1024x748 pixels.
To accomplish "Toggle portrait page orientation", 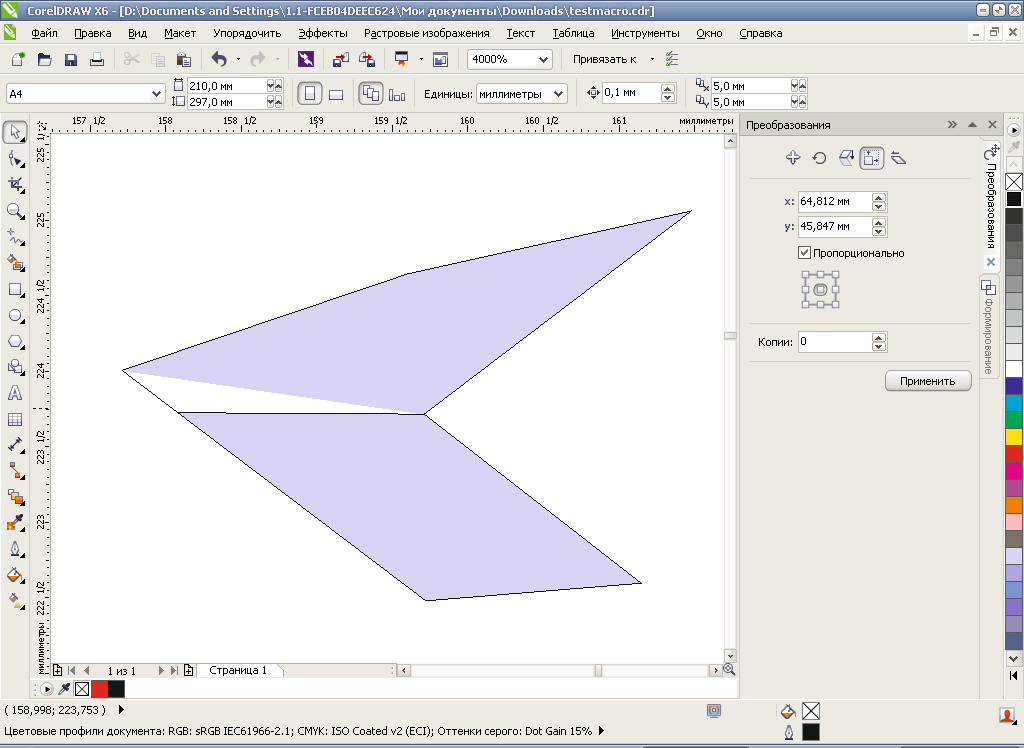I will pyautogui.click(x=310, y=93).
